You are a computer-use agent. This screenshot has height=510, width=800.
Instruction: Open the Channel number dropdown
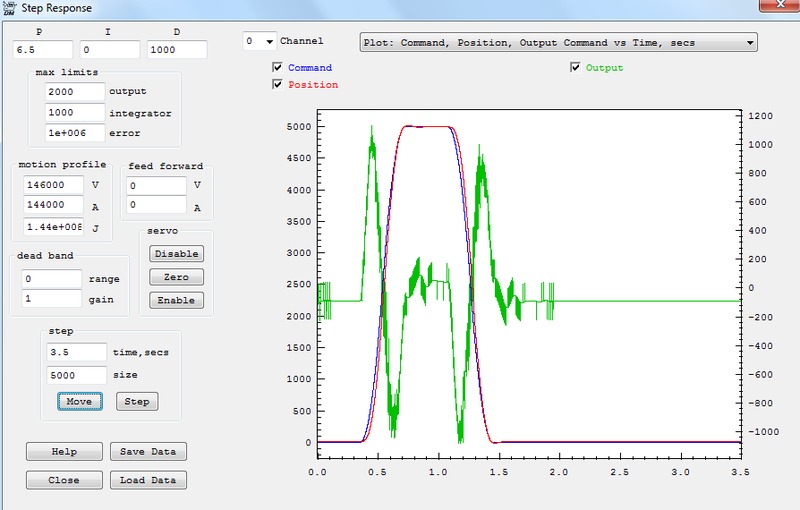tap(259, 42)
